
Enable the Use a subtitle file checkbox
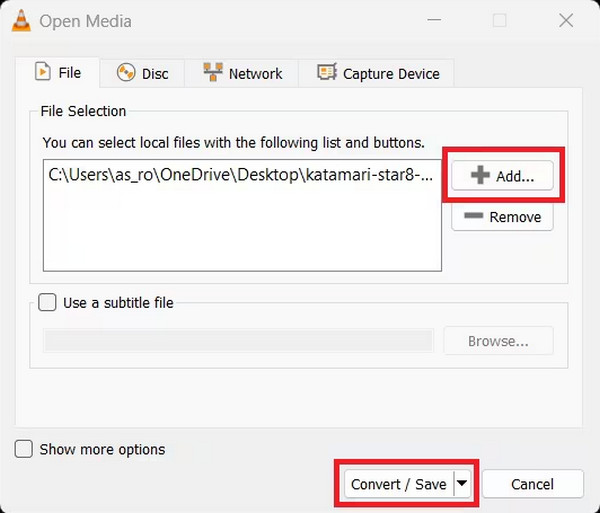click(47, 302)
